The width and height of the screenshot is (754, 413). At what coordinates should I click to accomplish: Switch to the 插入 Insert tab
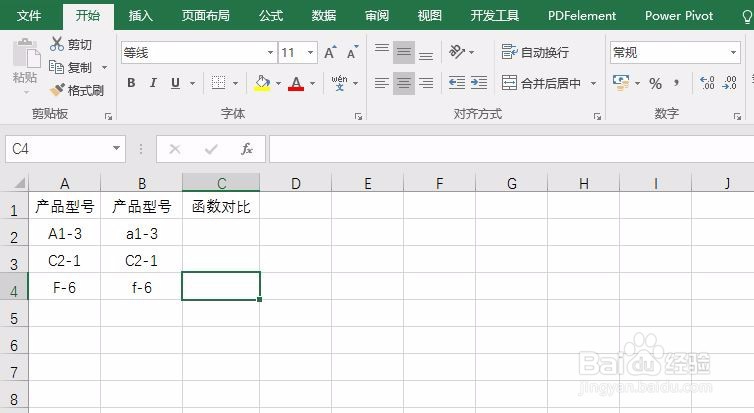(x=140, y=16)
